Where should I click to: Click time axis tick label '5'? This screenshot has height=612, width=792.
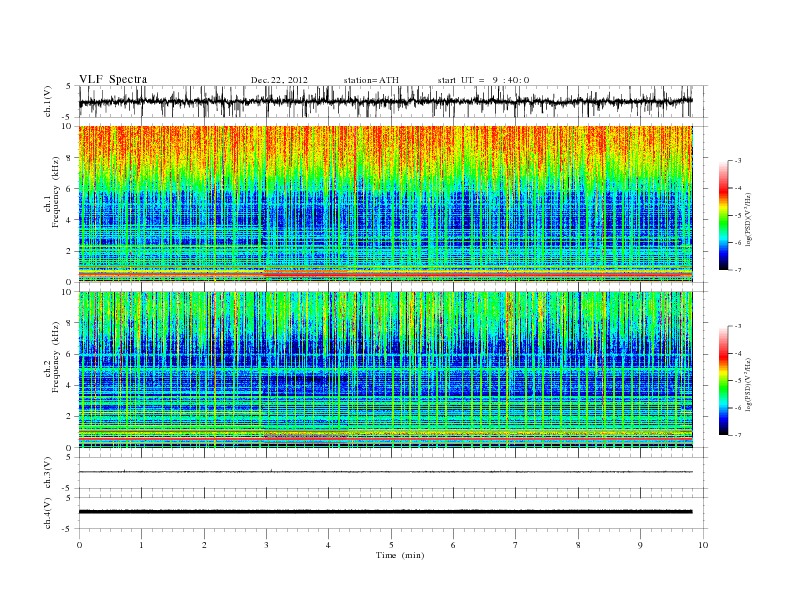tap(391, 545)
